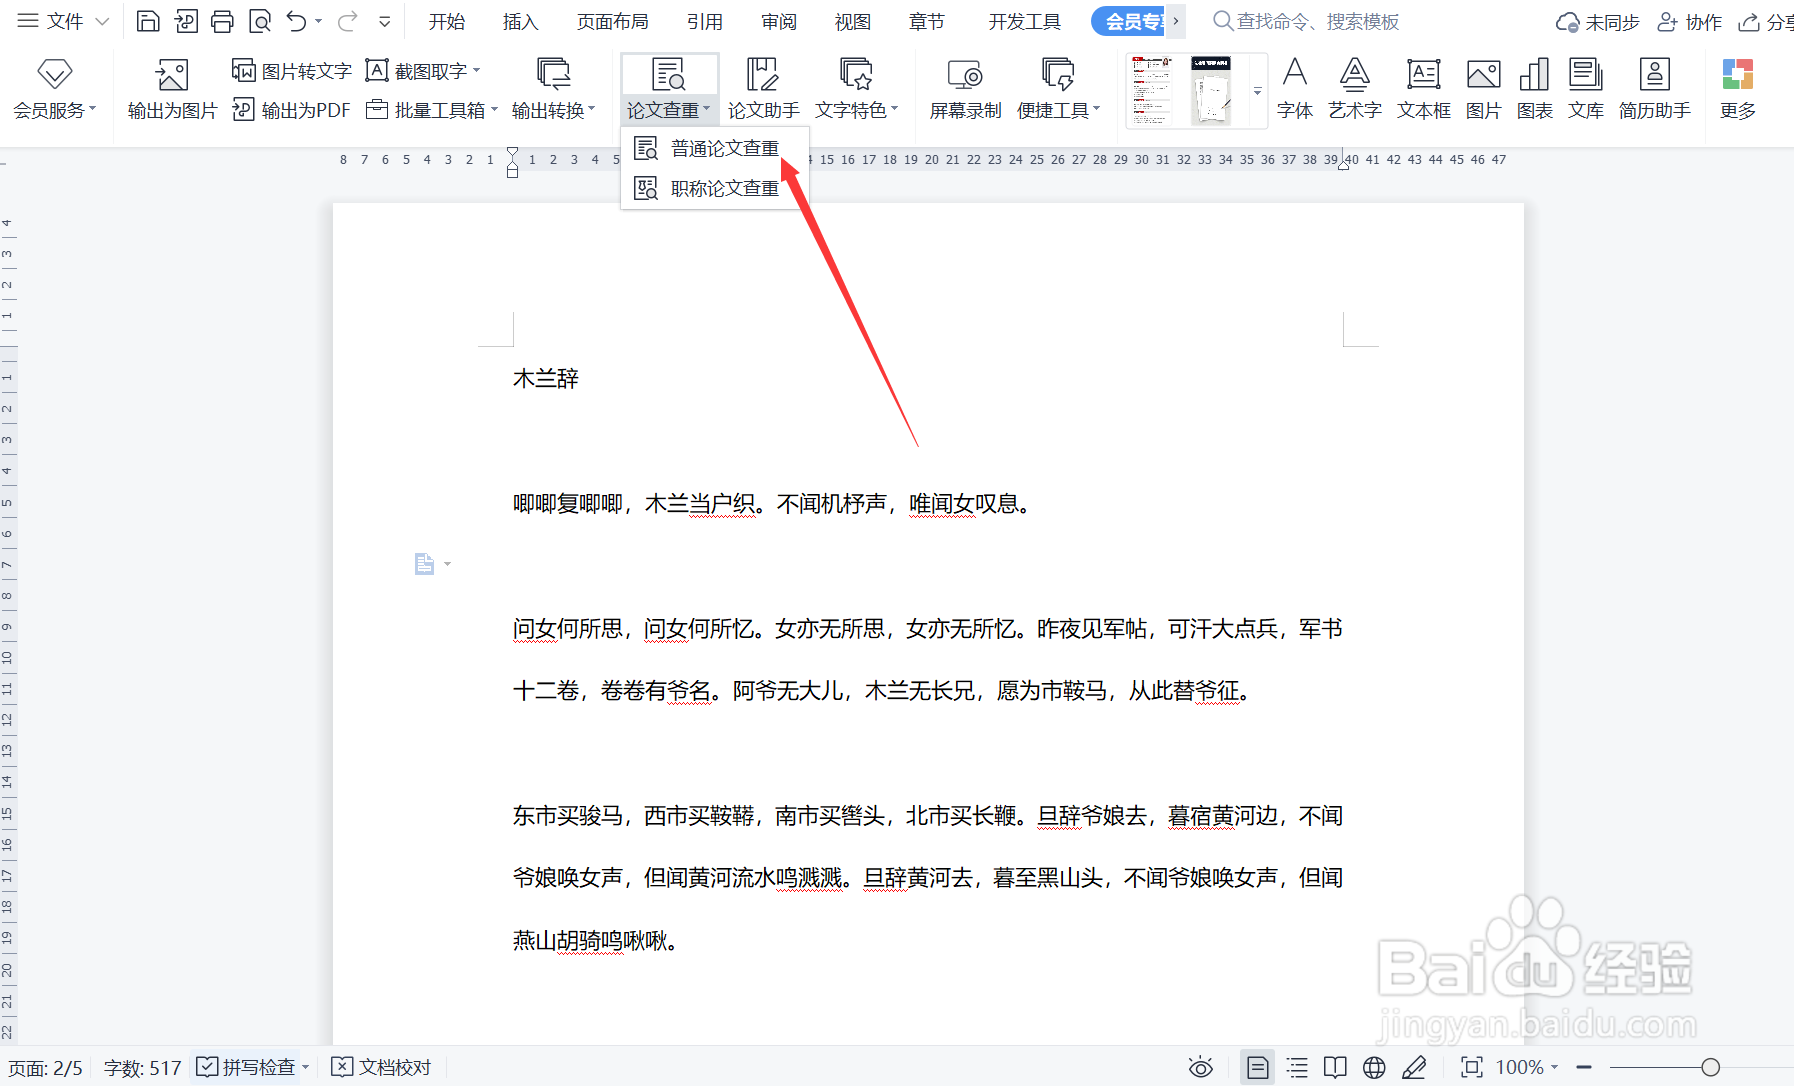Enable 拼写检查 spell check
The height and width of the screenshot is (1086, 1794).
pos(250,1066)
